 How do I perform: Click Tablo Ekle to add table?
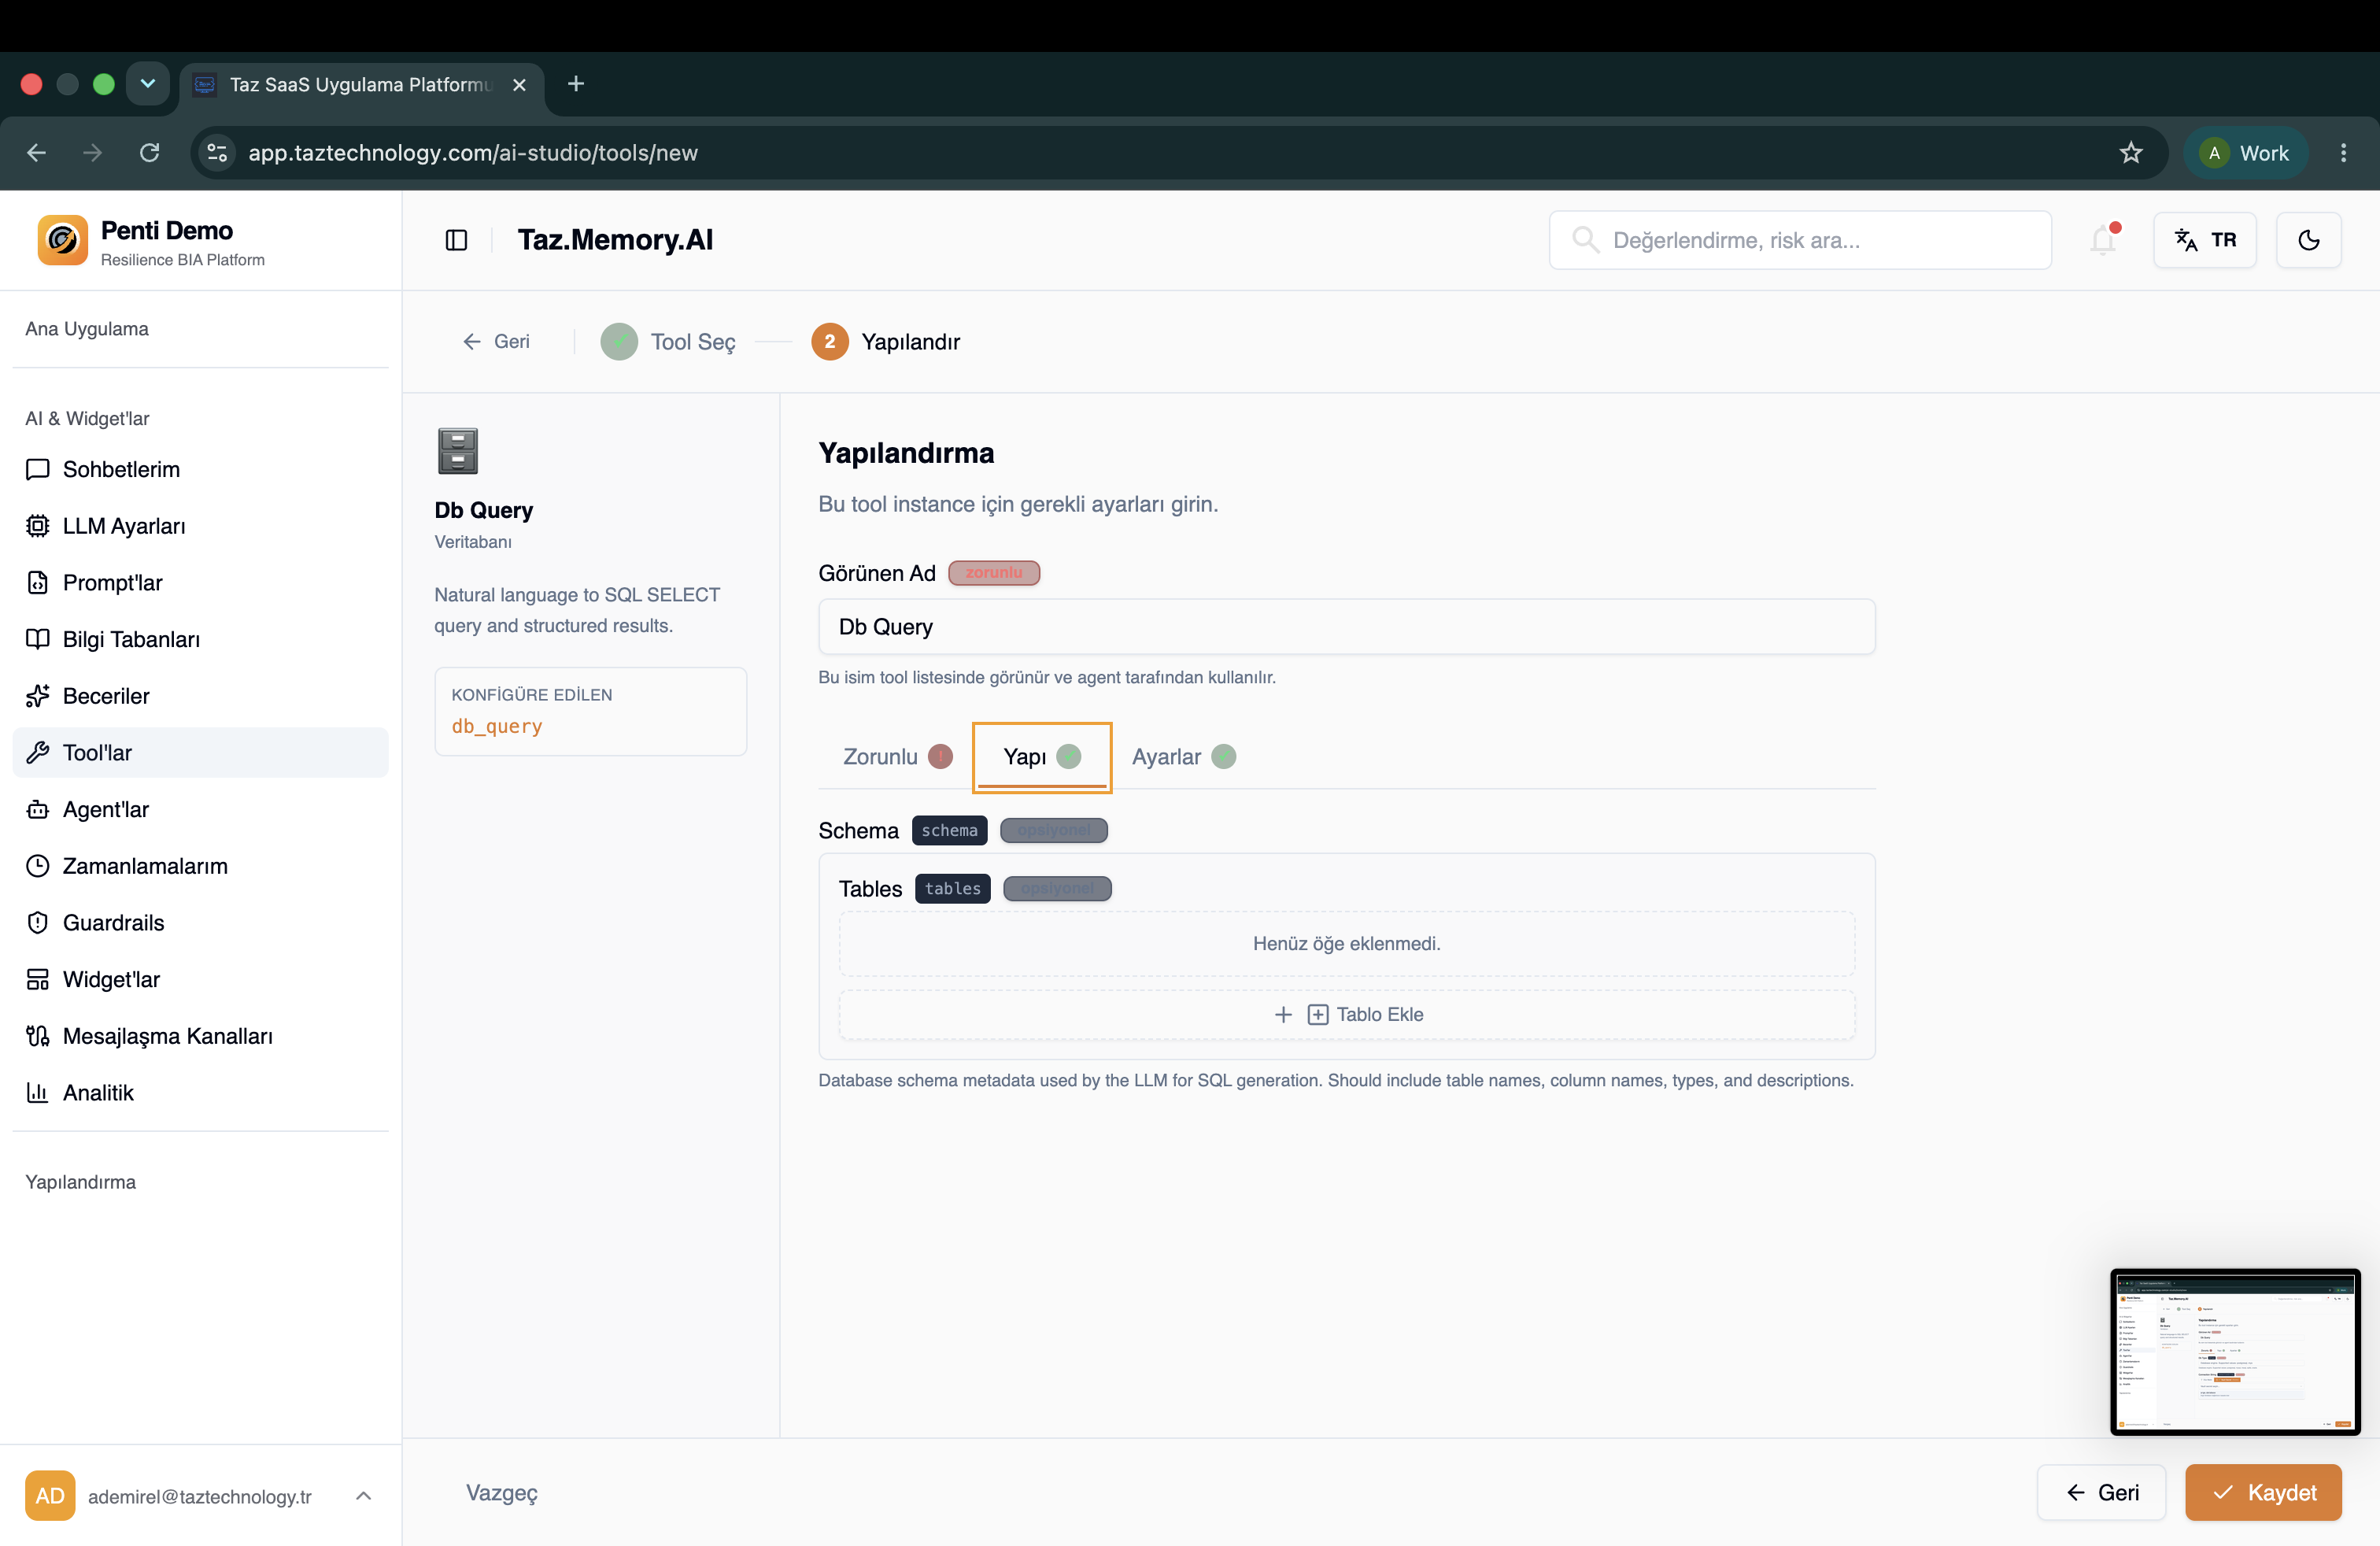pyautogui.click(x=1347, y=1015)
